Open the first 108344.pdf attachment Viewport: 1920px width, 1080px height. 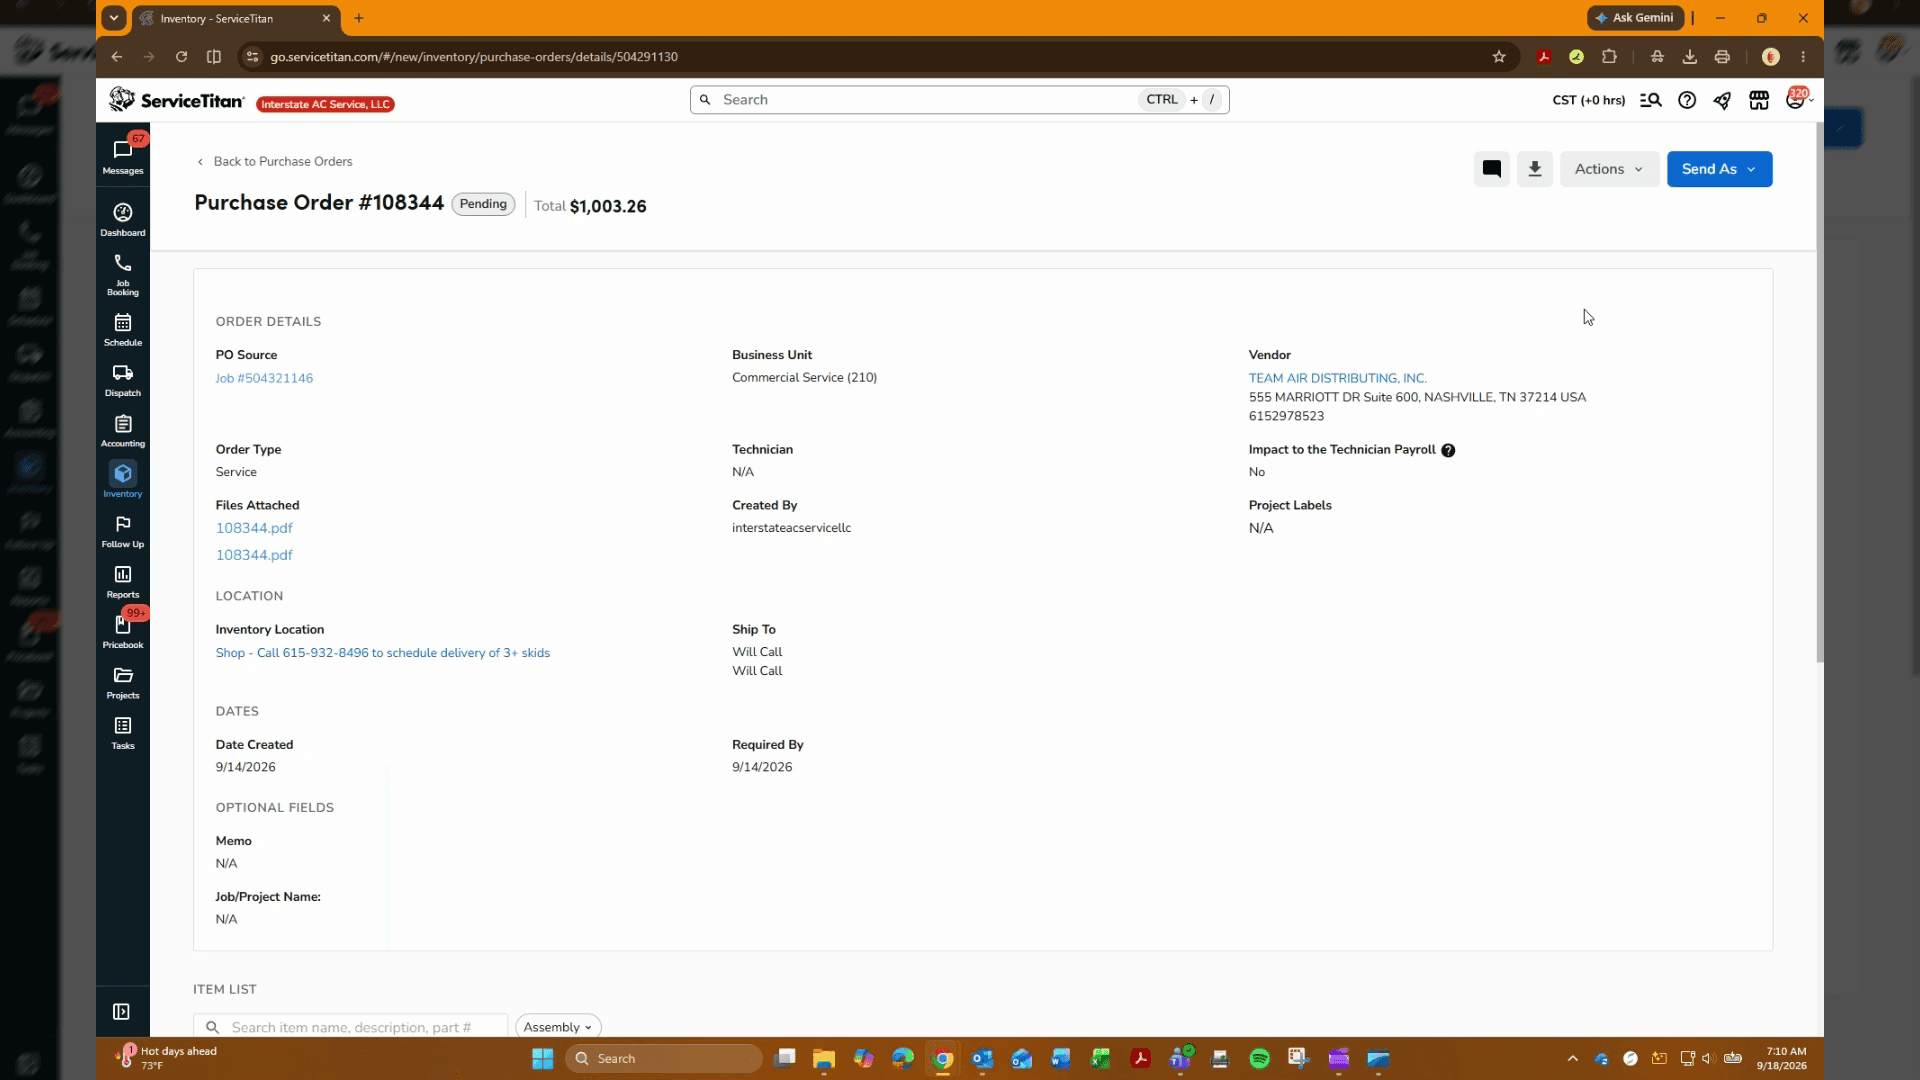coord(254,528)
